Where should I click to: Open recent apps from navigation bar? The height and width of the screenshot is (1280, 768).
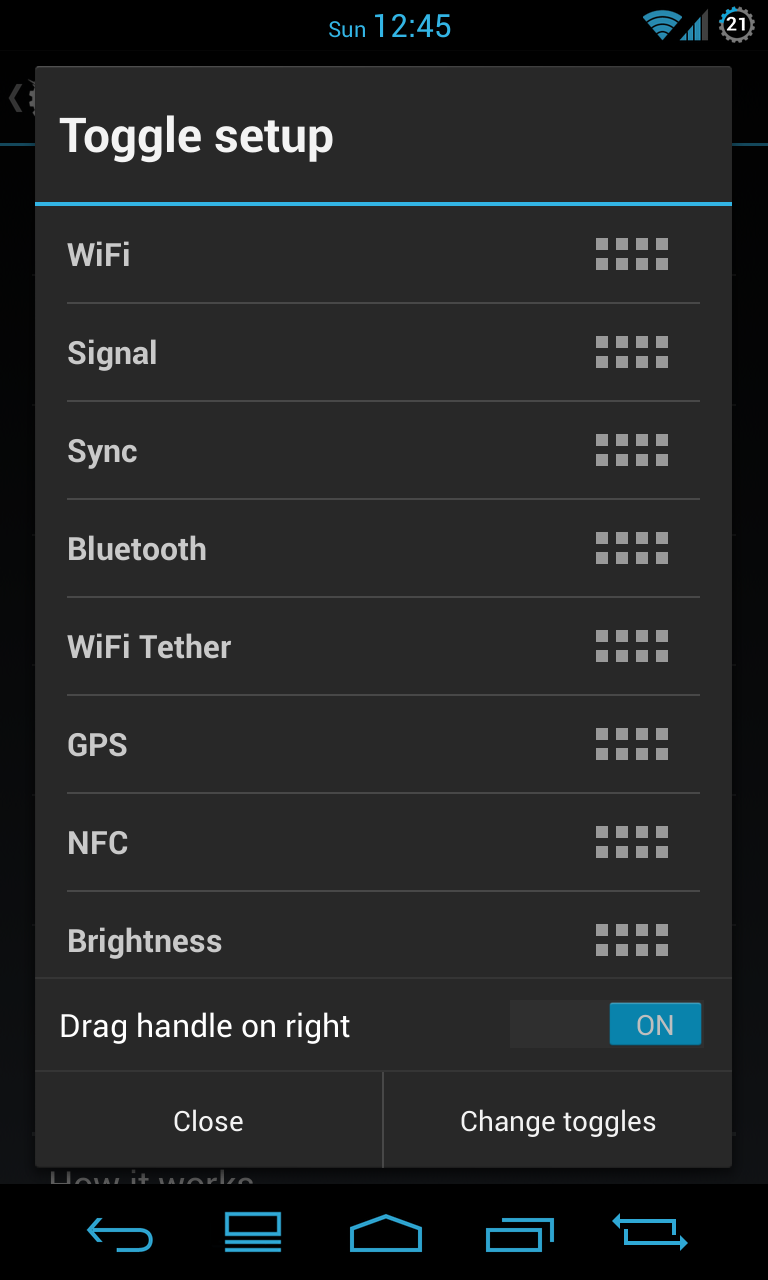[x=519, y=1233]
